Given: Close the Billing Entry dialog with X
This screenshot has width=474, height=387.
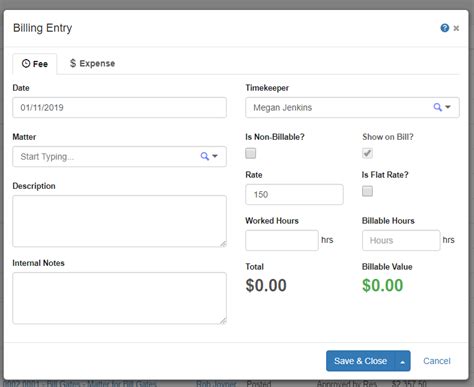Looking at the screenshot, I should (456, 28).
